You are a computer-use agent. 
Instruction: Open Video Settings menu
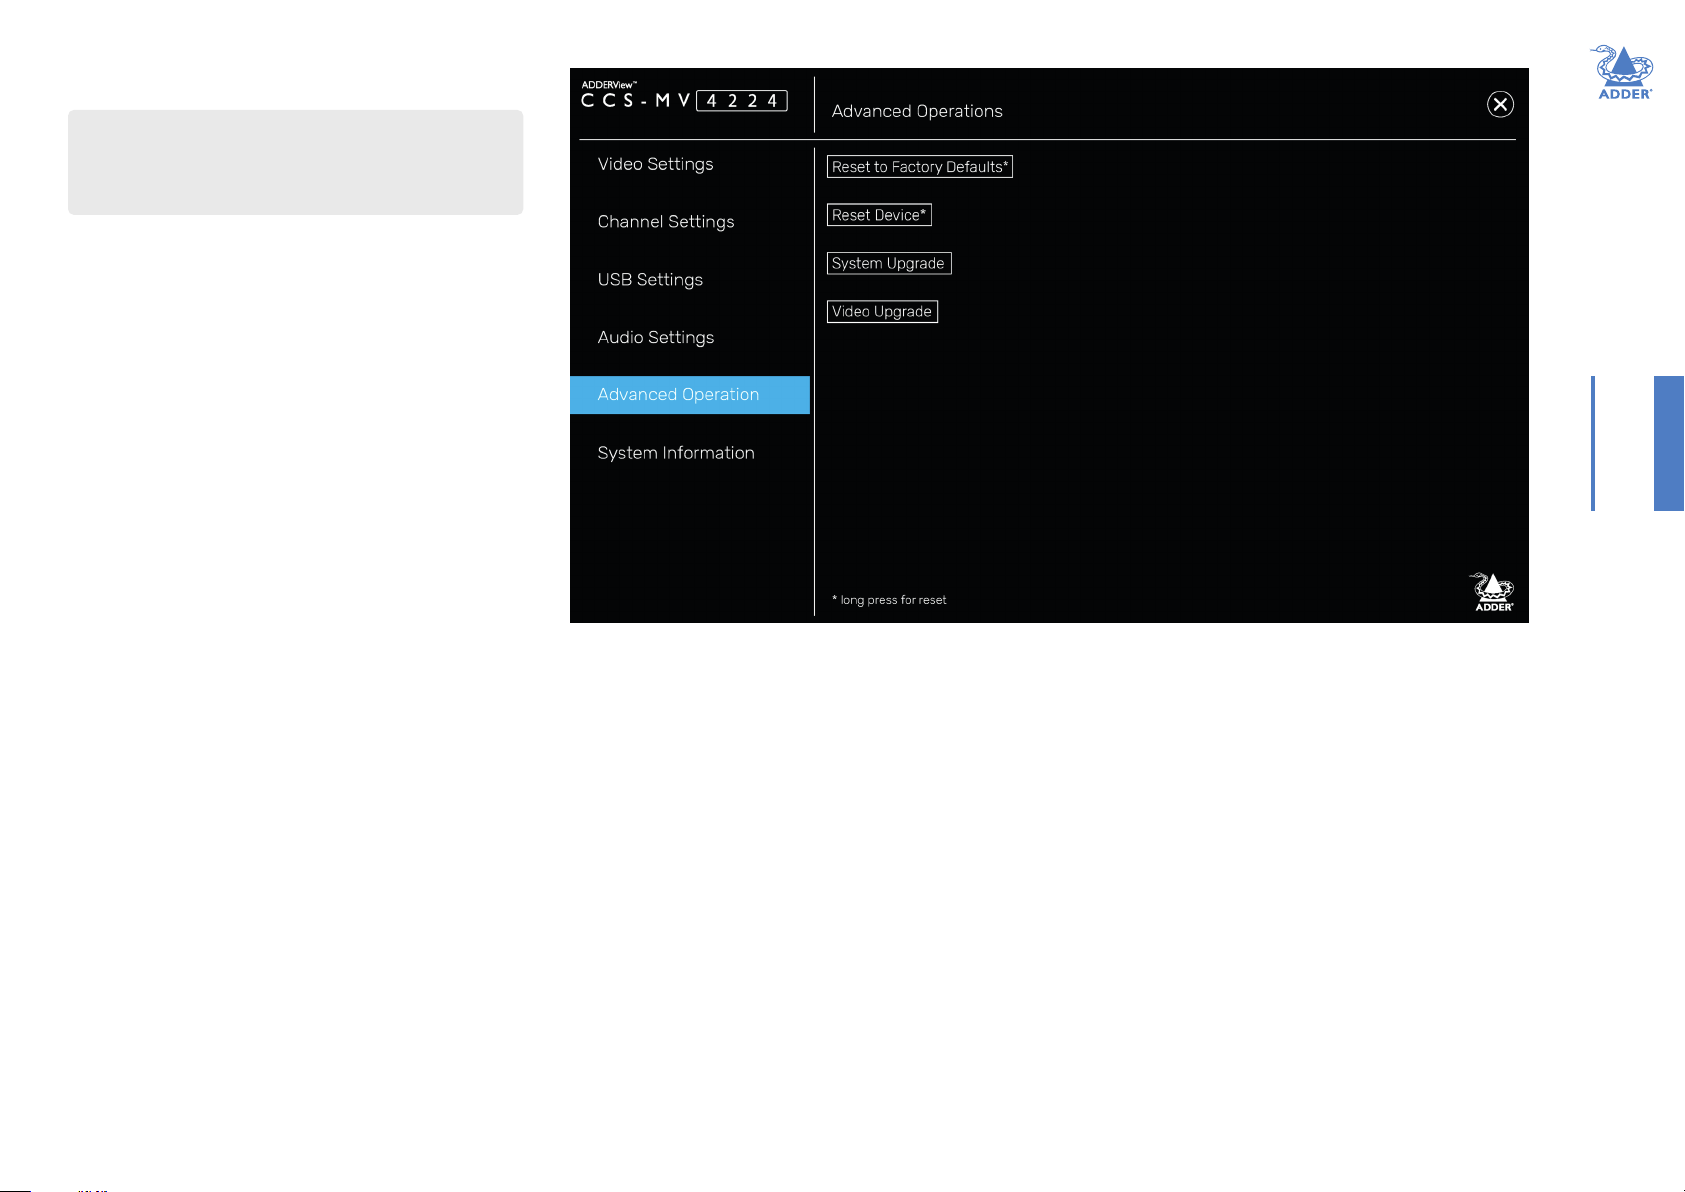point(655,164)
